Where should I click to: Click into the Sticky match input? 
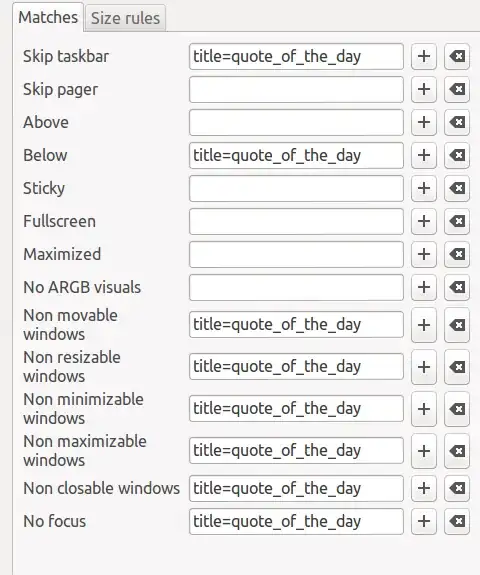coord(296,188)
